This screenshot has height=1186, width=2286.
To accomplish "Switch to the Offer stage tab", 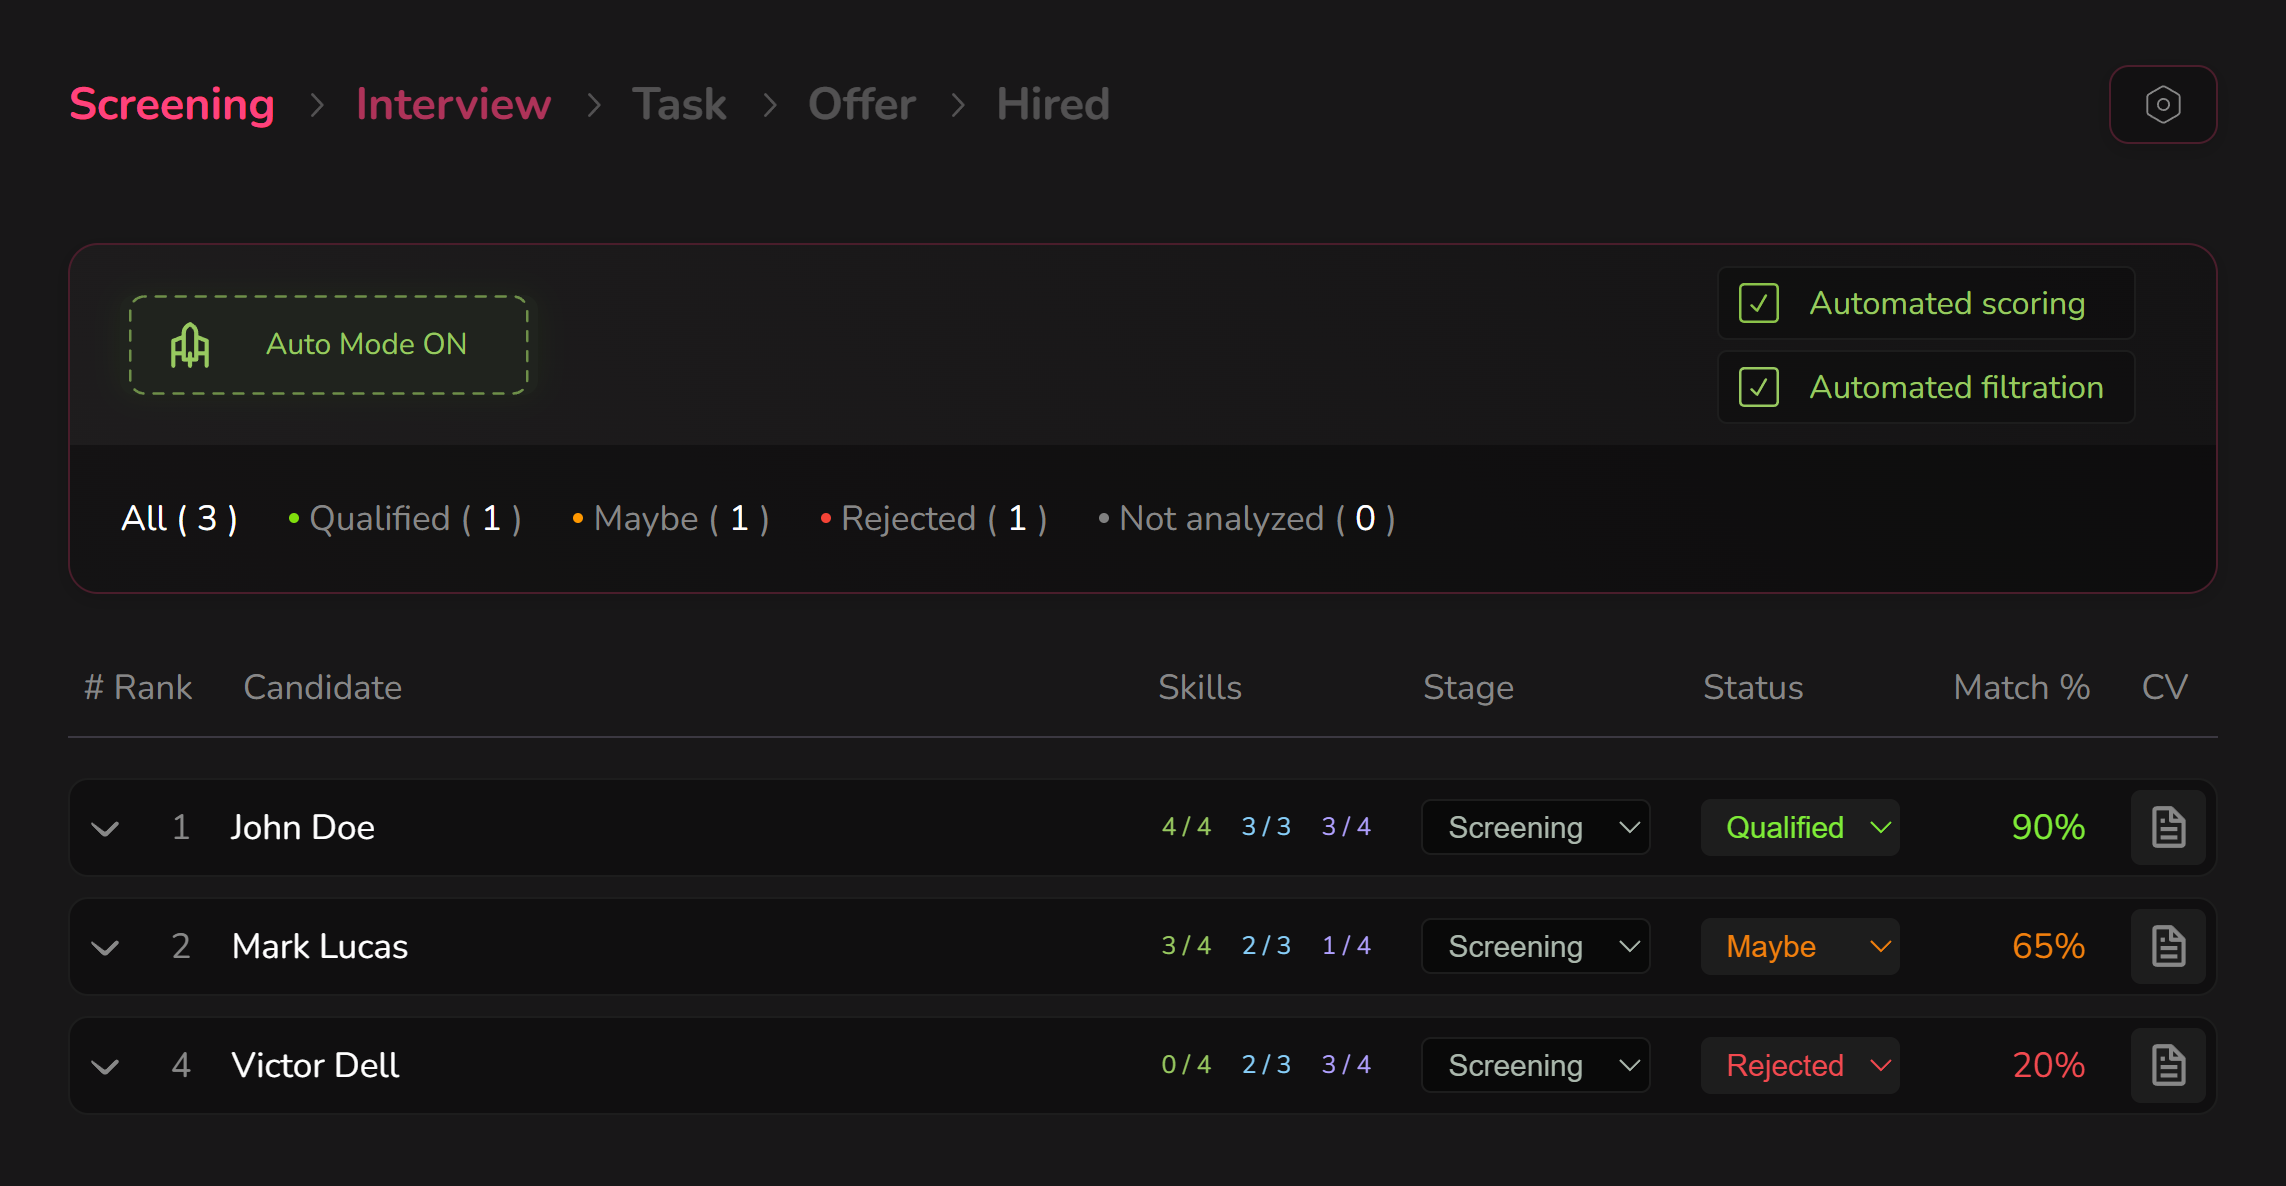I will pos(861,105).
